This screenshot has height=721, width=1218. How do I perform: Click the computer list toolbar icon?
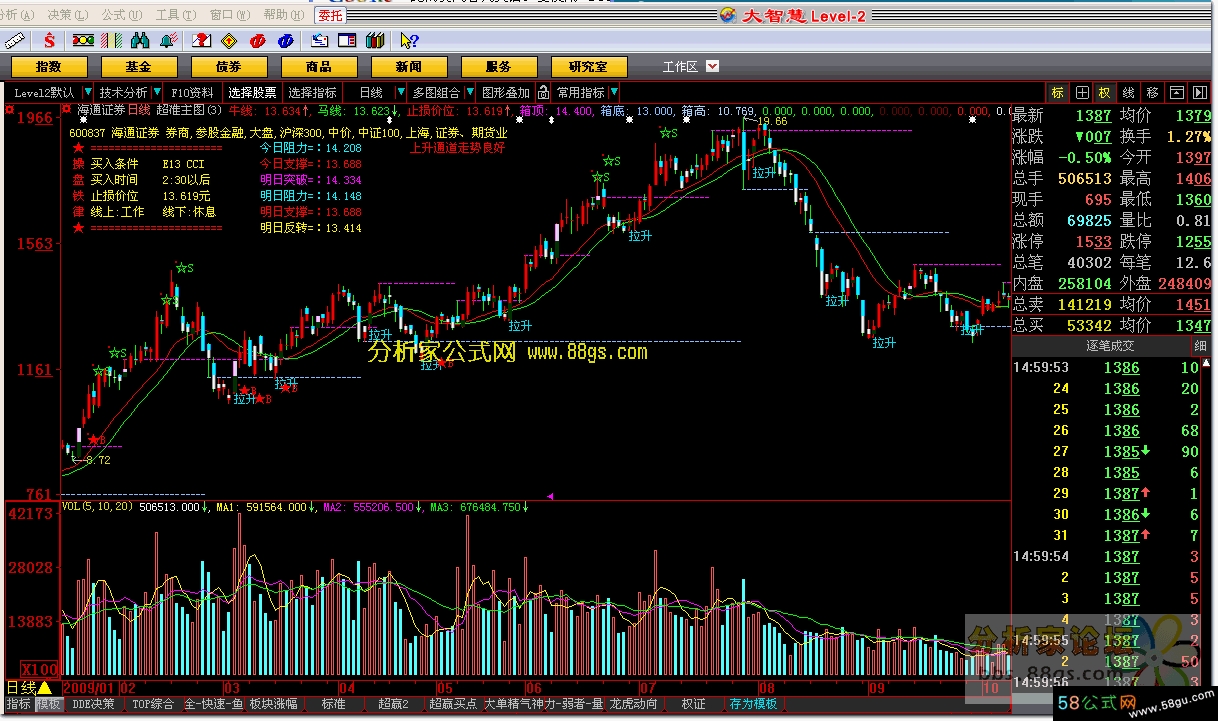coord(319,41)
